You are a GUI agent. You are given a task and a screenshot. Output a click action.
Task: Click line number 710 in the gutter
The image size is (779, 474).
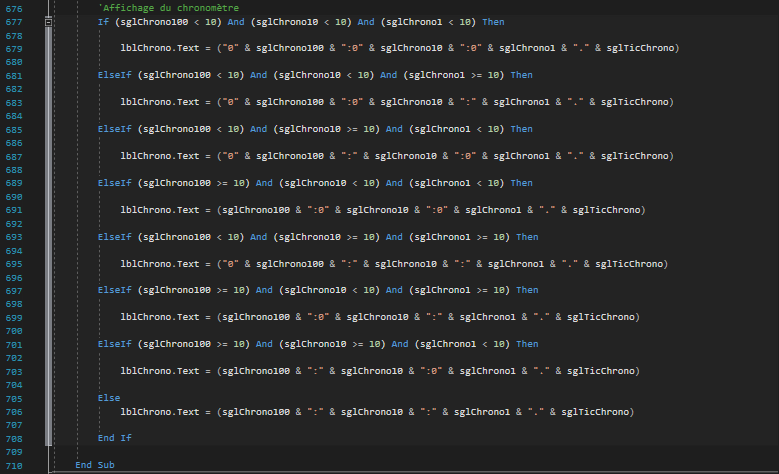(x=14, y=466)
